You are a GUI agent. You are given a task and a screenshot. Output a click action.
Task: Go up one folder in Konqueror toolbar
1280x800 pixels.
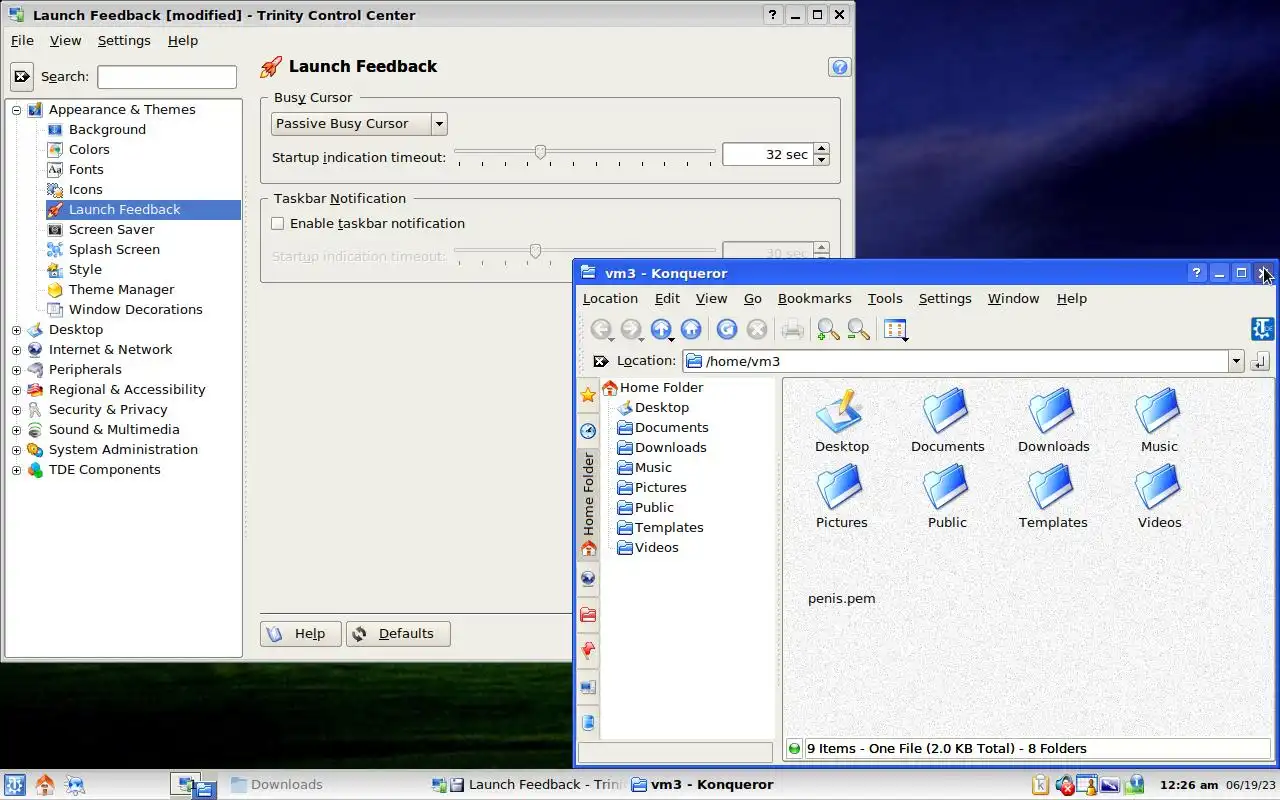pyautogui.click(x=660, y=329)
